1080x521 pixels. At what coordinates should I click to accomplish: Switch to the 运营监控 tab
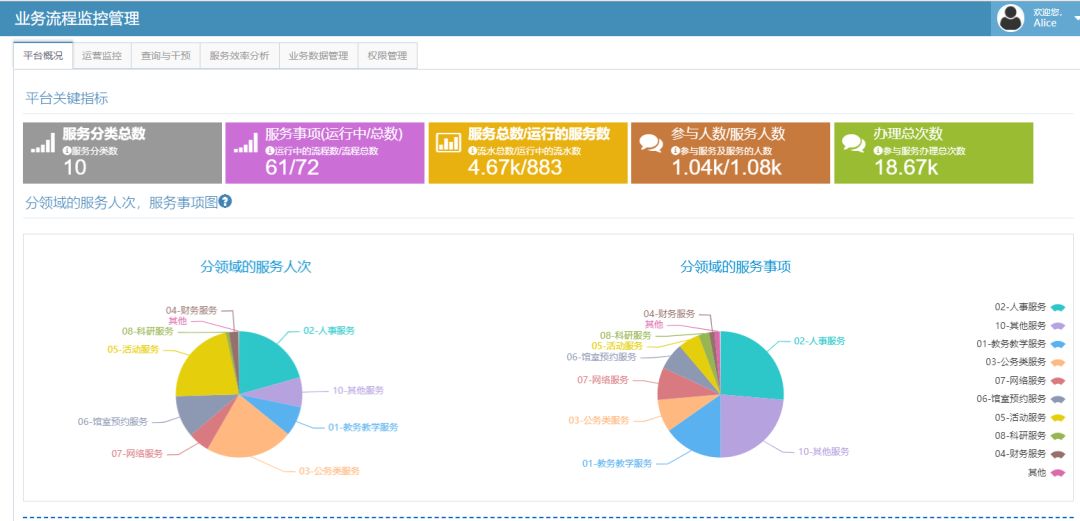[x=102, y=56]
